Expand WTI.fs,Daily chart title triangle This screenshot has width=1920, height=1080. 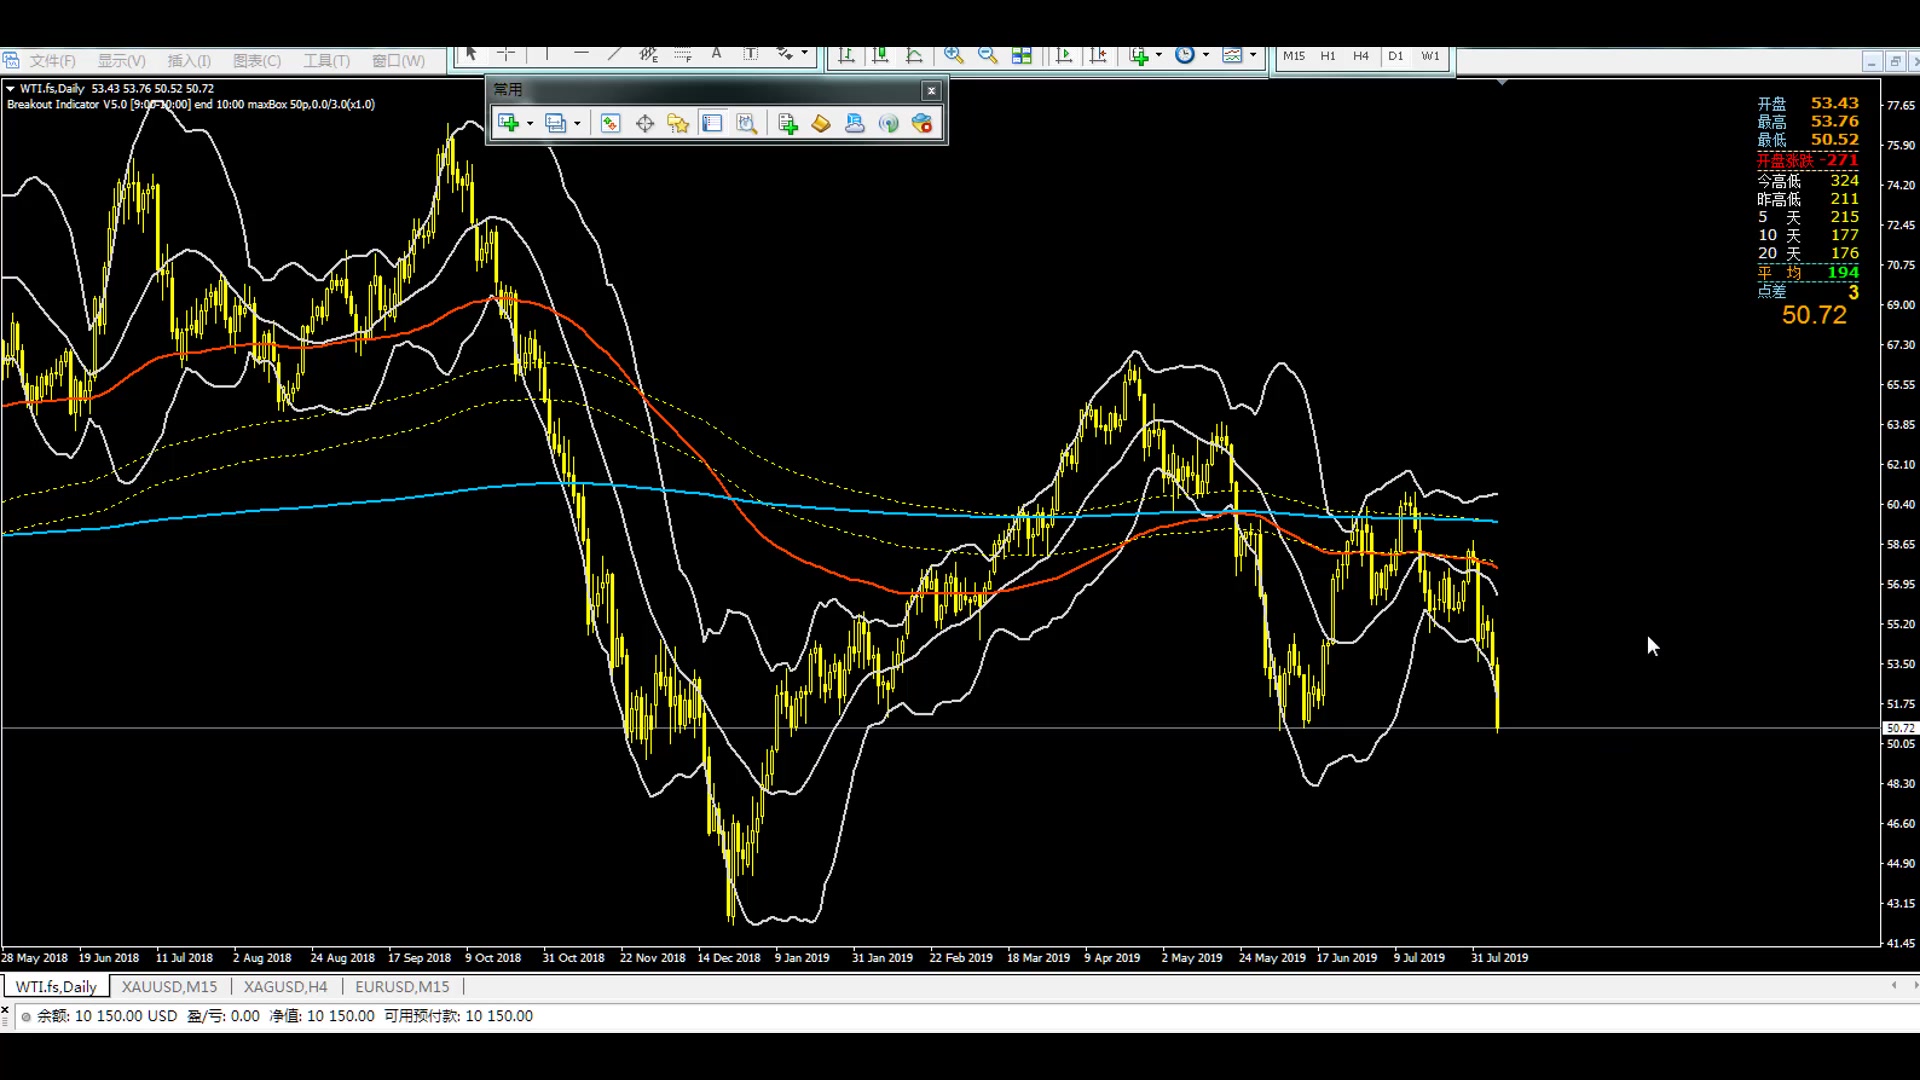pos(10,89)
